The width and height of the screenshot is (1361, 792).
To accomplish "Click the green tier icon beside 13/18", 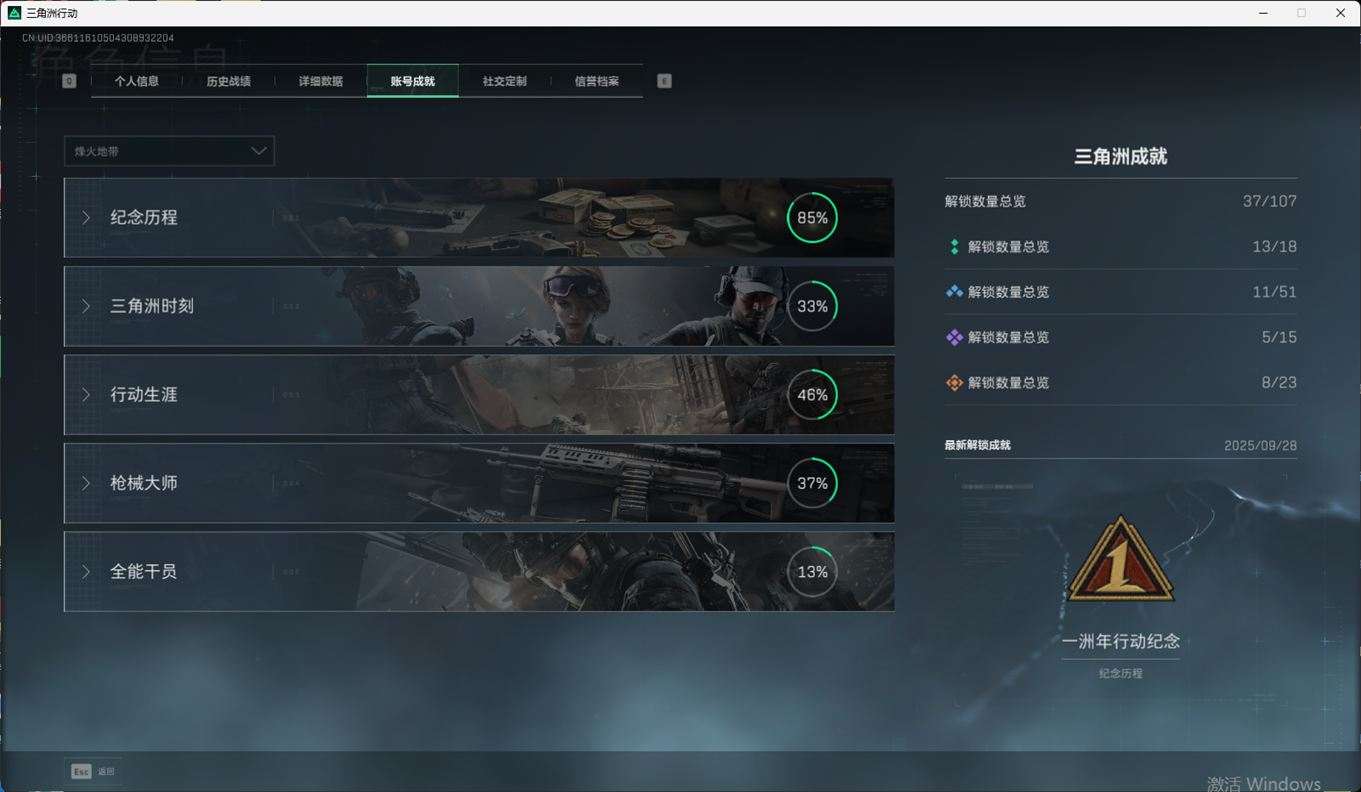I will coord(954,246).
